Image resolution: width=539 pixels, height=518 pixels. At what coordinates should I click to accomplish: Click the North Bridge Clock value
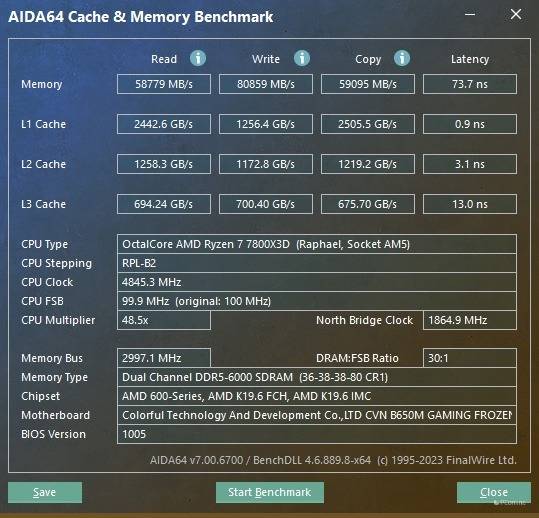pyautogui.click(x=470, y=320)
